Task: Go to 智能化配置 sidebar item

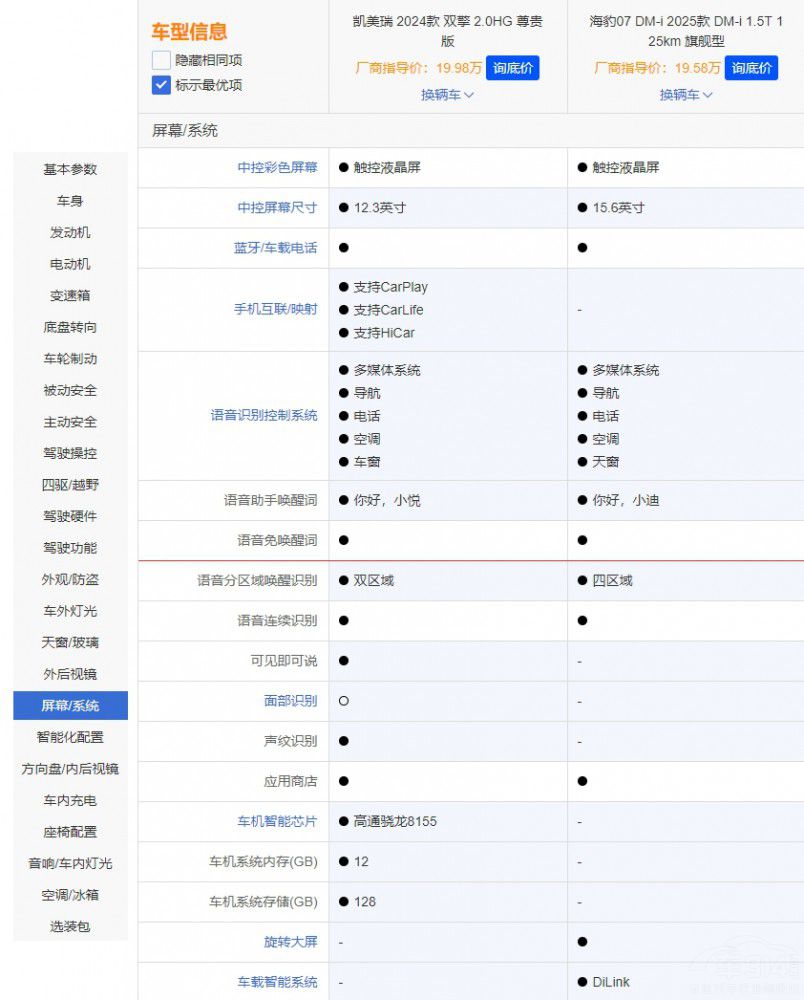Action: pos(70,737)
